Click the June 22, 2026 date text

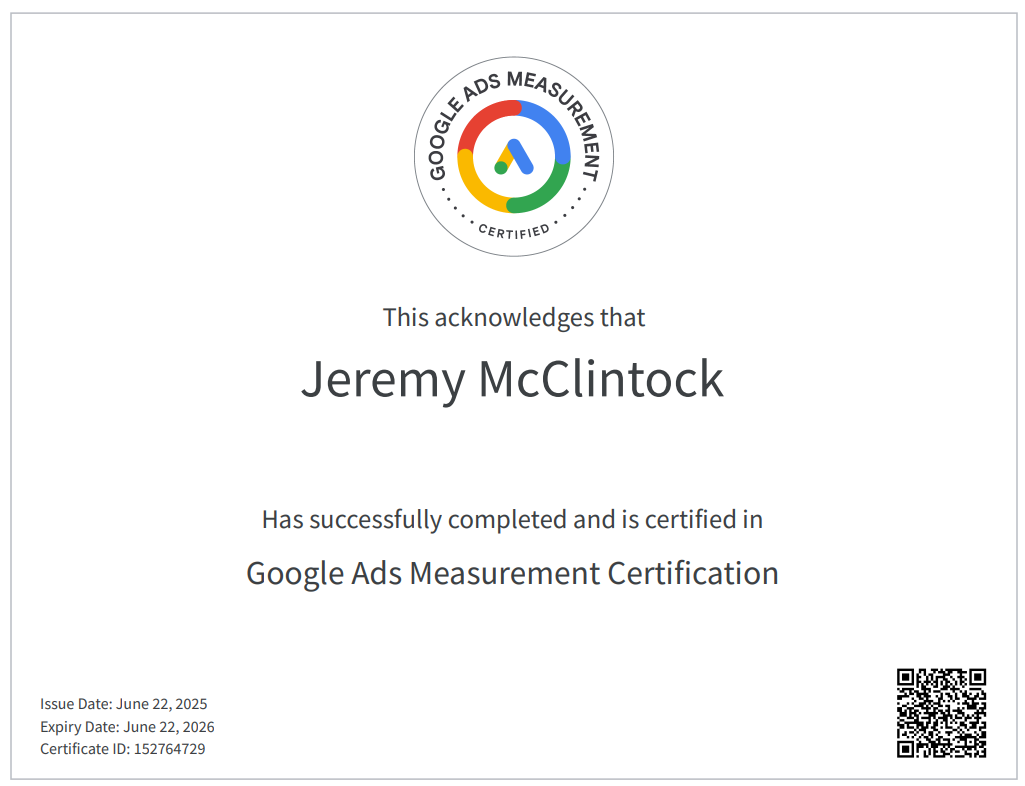pyautogui.click(x=169, y=726)
